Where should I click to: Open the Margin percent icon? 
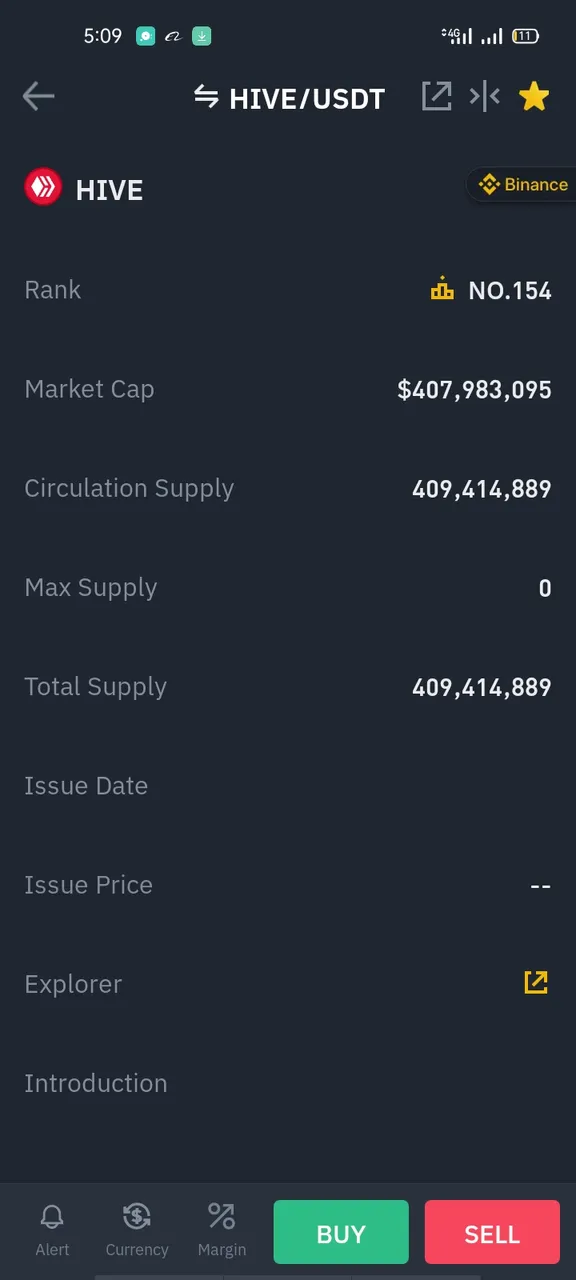[x=221, y=1230]
